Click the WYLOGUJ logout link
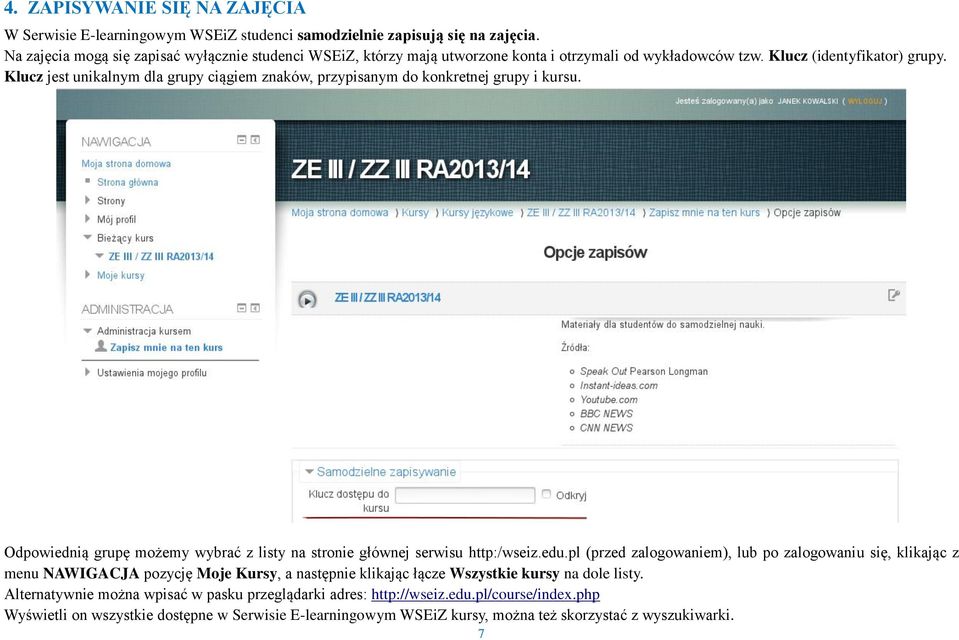This screenshot has width=959, height=640. (865, 101)
